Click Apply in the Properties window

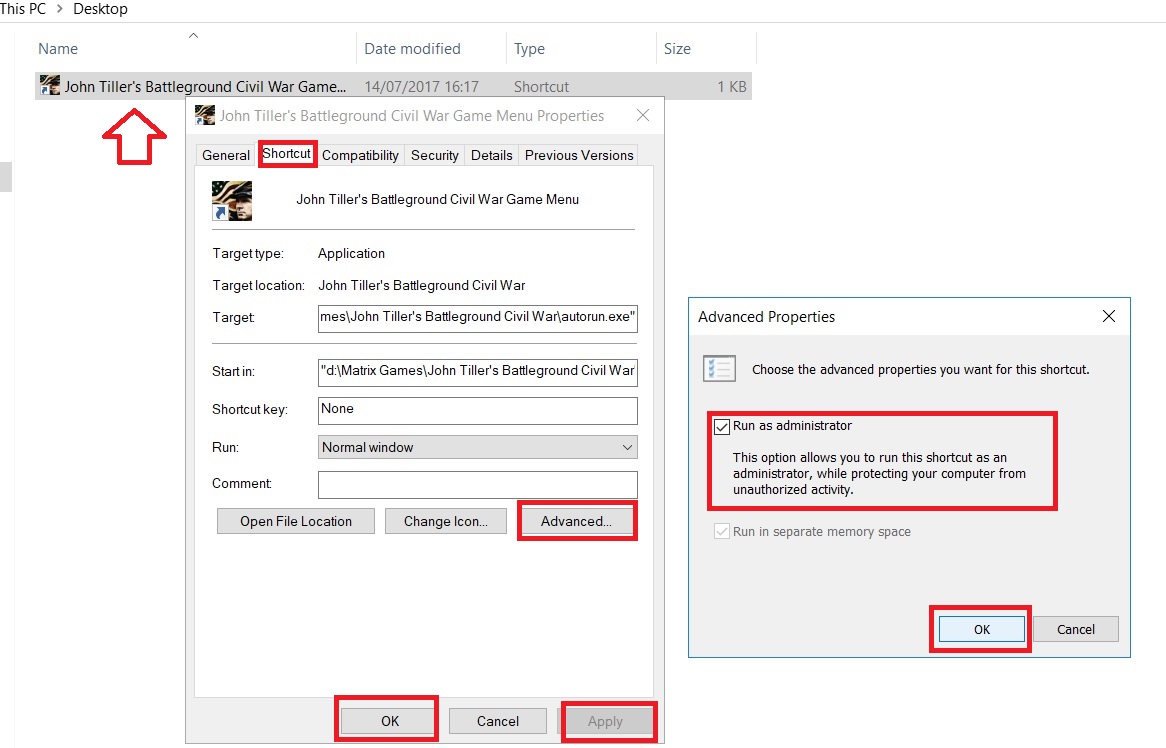[605, 721]
